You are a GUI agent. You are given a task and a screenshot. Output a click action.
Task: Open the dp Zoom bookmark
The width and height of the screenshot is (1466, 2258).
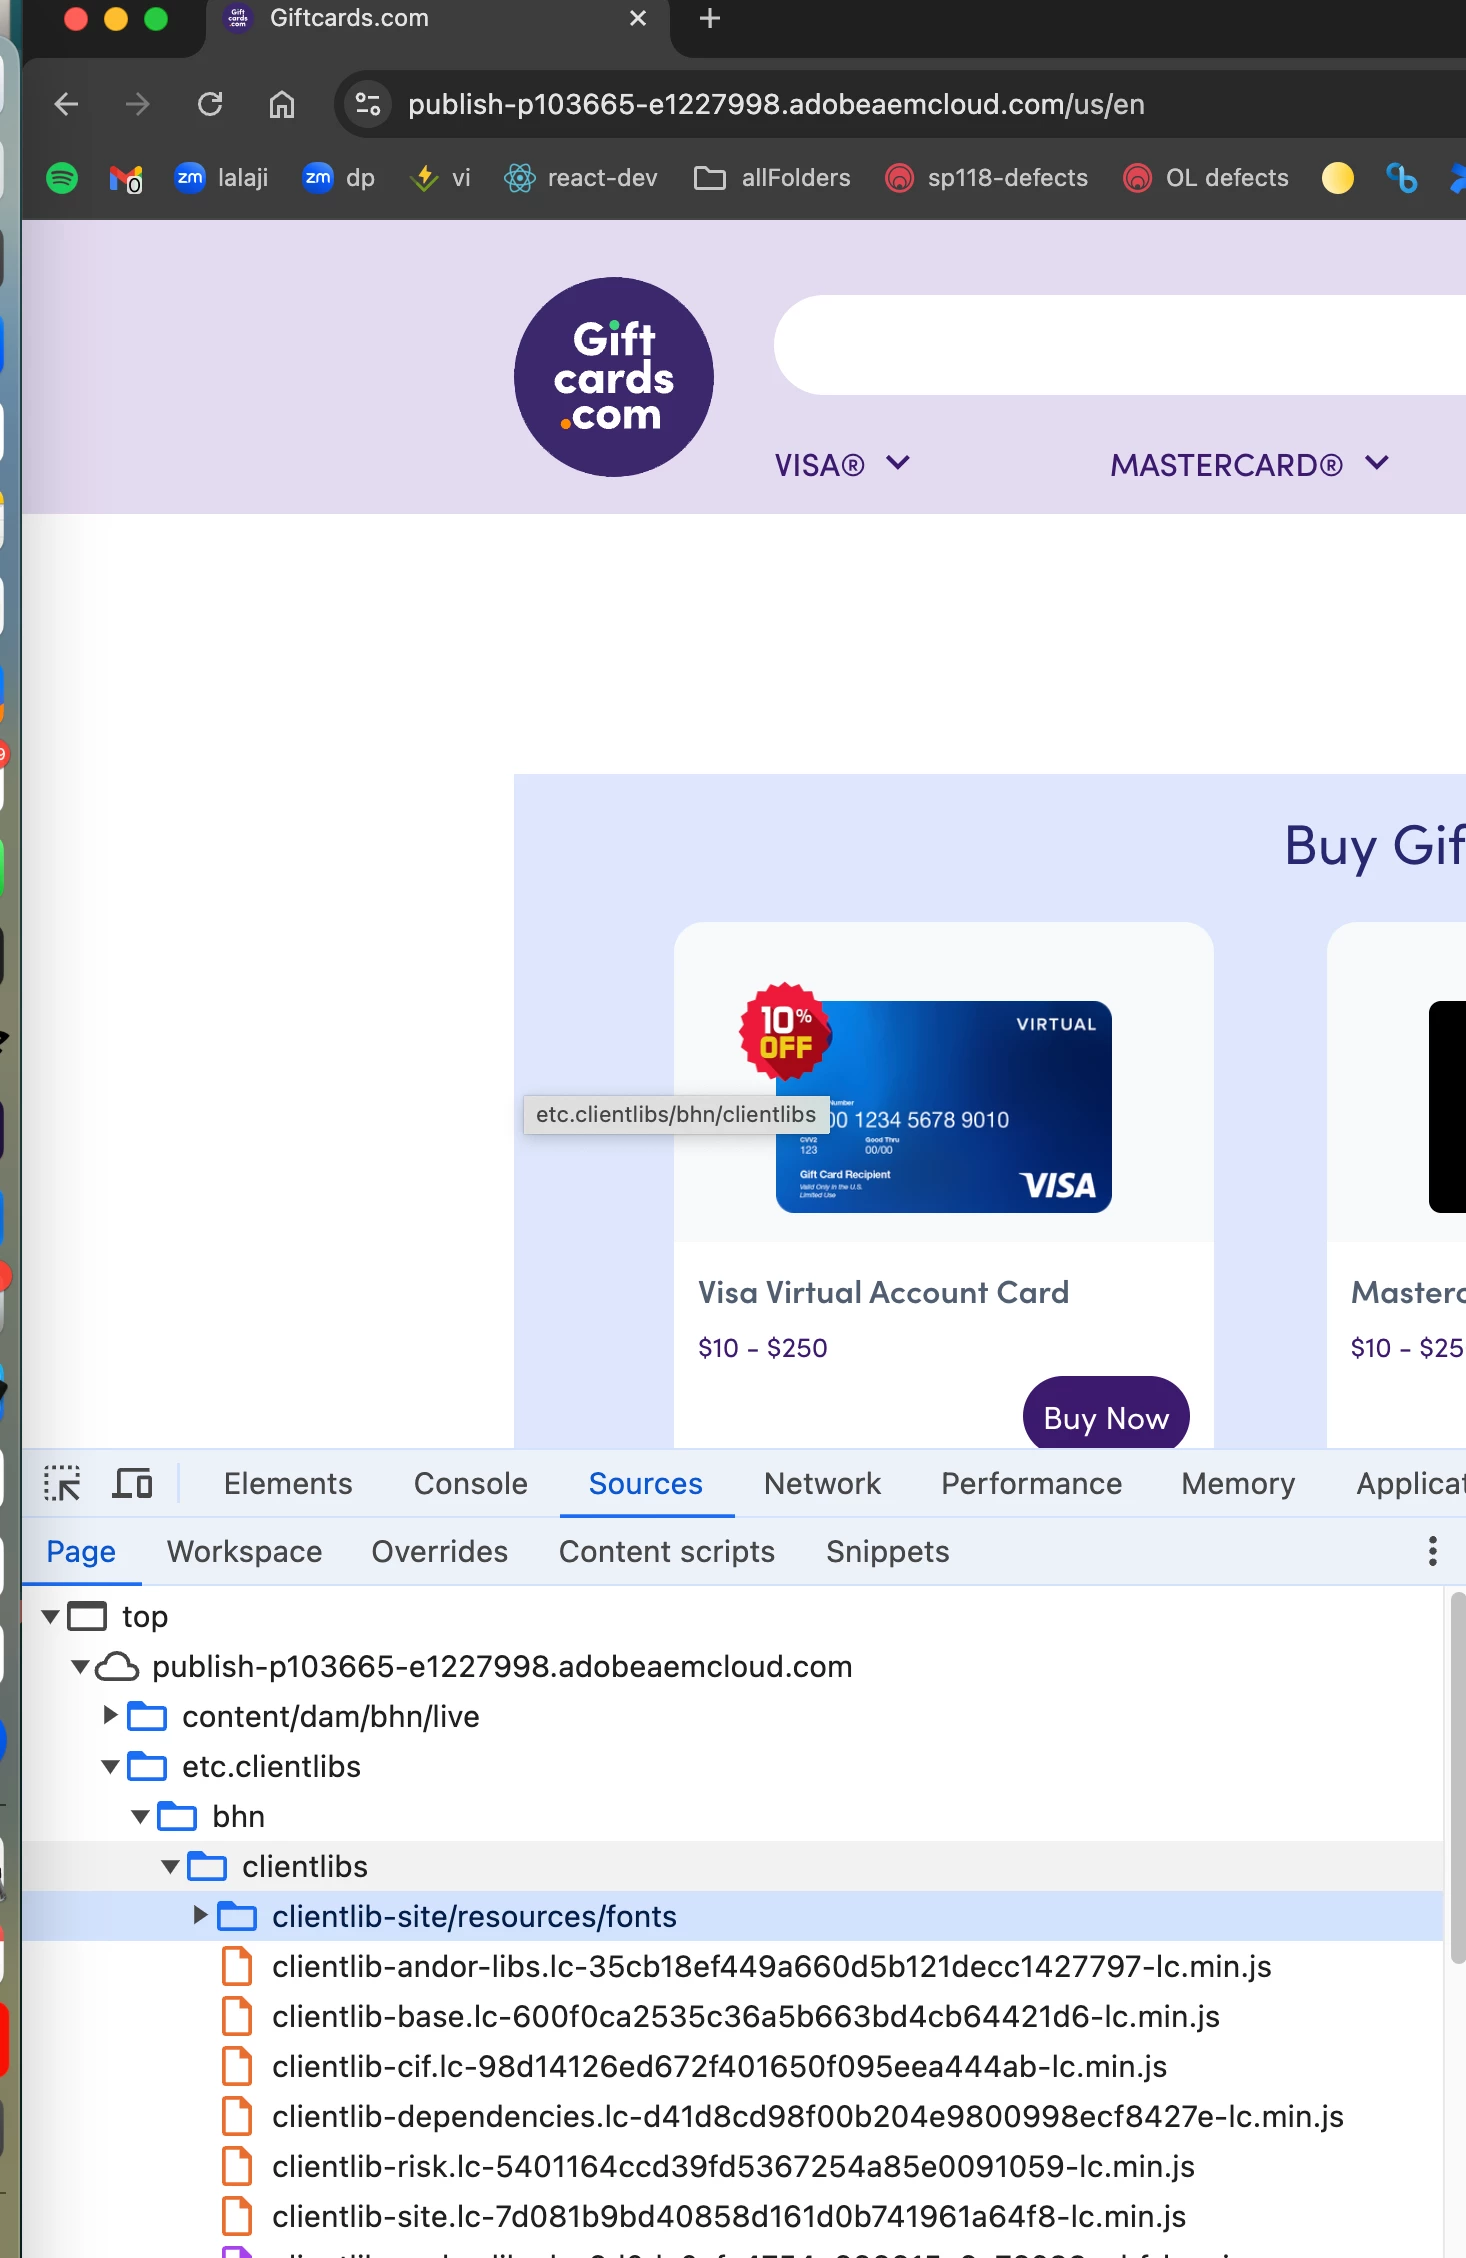coord(339,178)
